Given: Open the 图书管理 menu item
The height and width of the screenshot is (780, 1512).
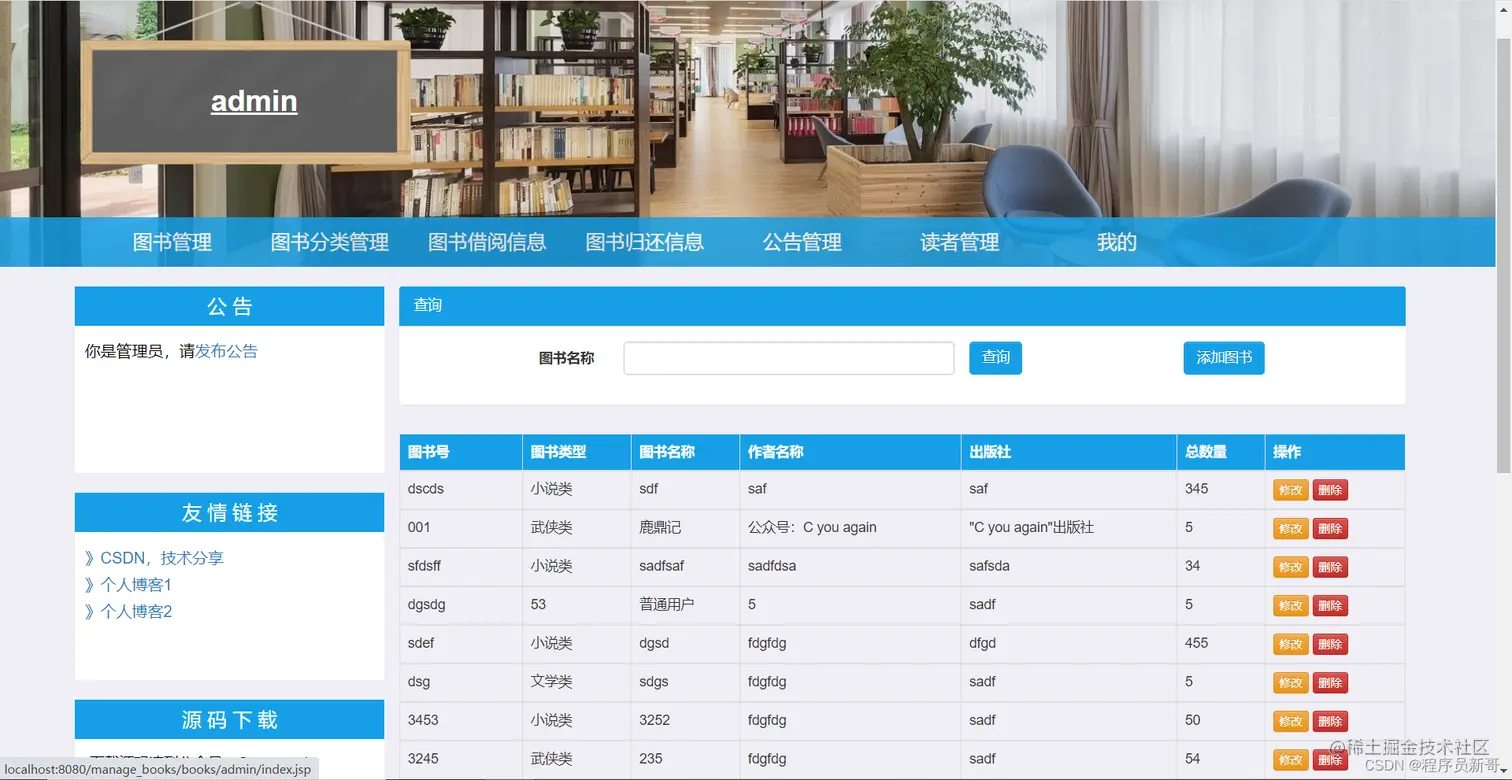Looking at the screenshot, I should (x=172, y=242).
